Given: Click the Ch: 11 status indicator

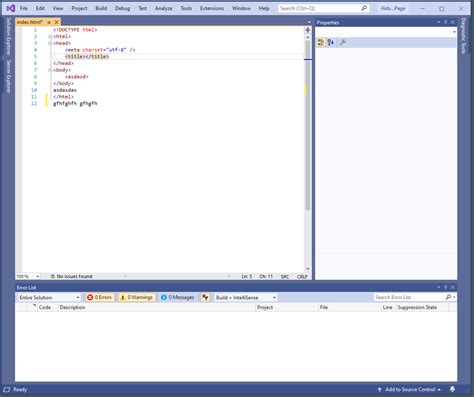Looking at the screenshot, I should tap(266, 276).
